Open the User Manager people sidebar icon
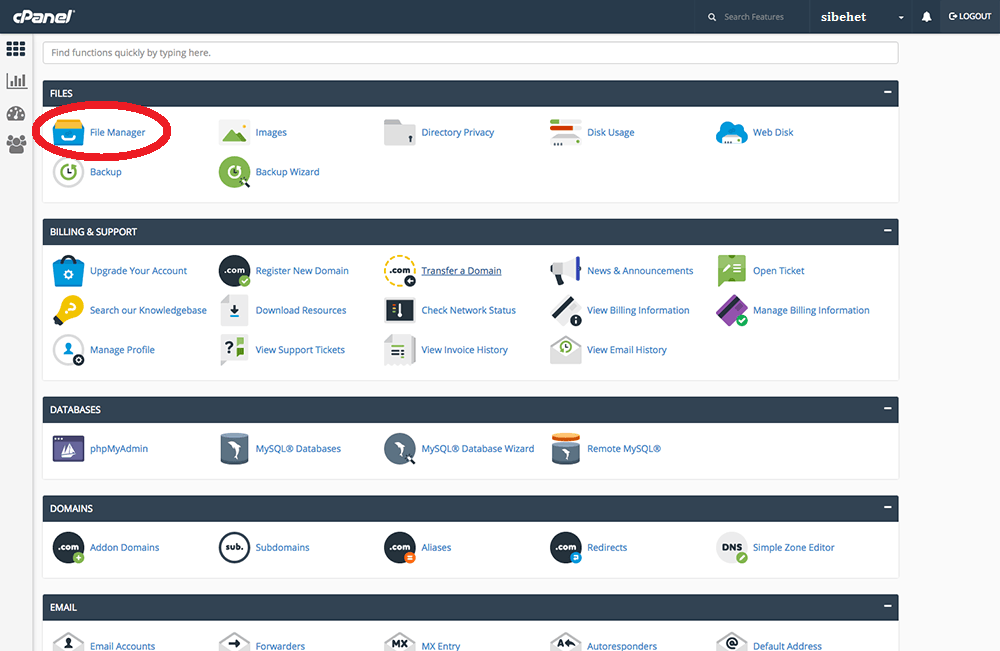The height and width of the screenshot is (651, 1000). coord(16,144)
